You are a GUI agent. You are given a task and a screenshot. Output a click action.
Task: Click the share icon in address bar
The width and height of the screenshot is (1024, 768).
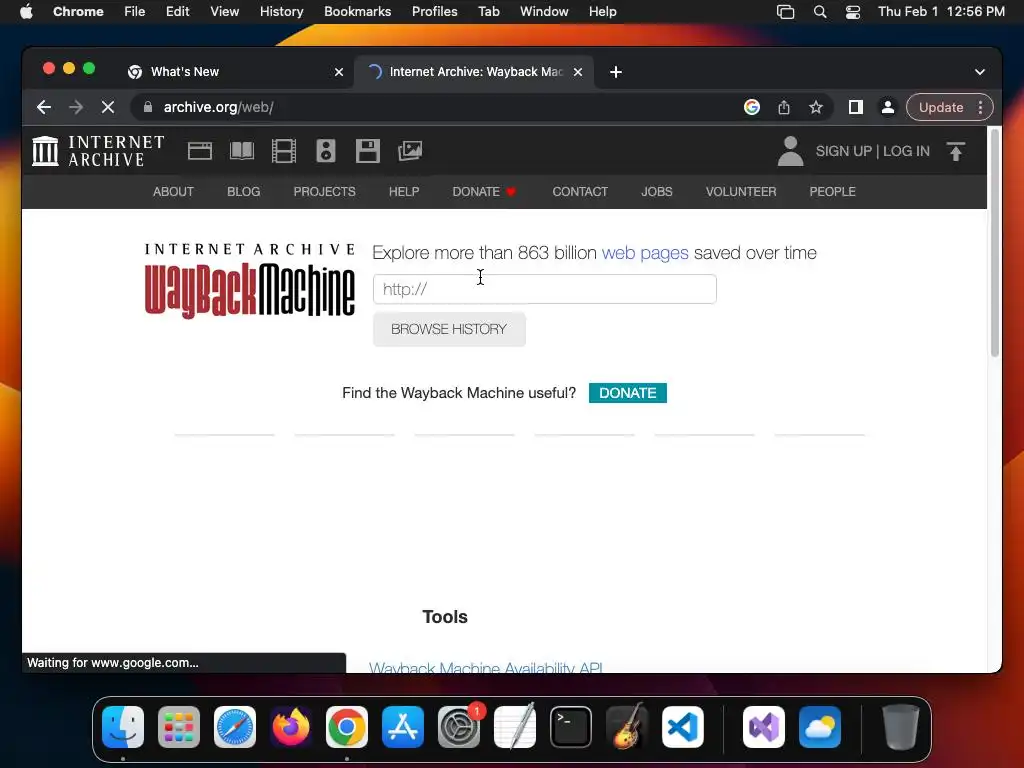784,107
